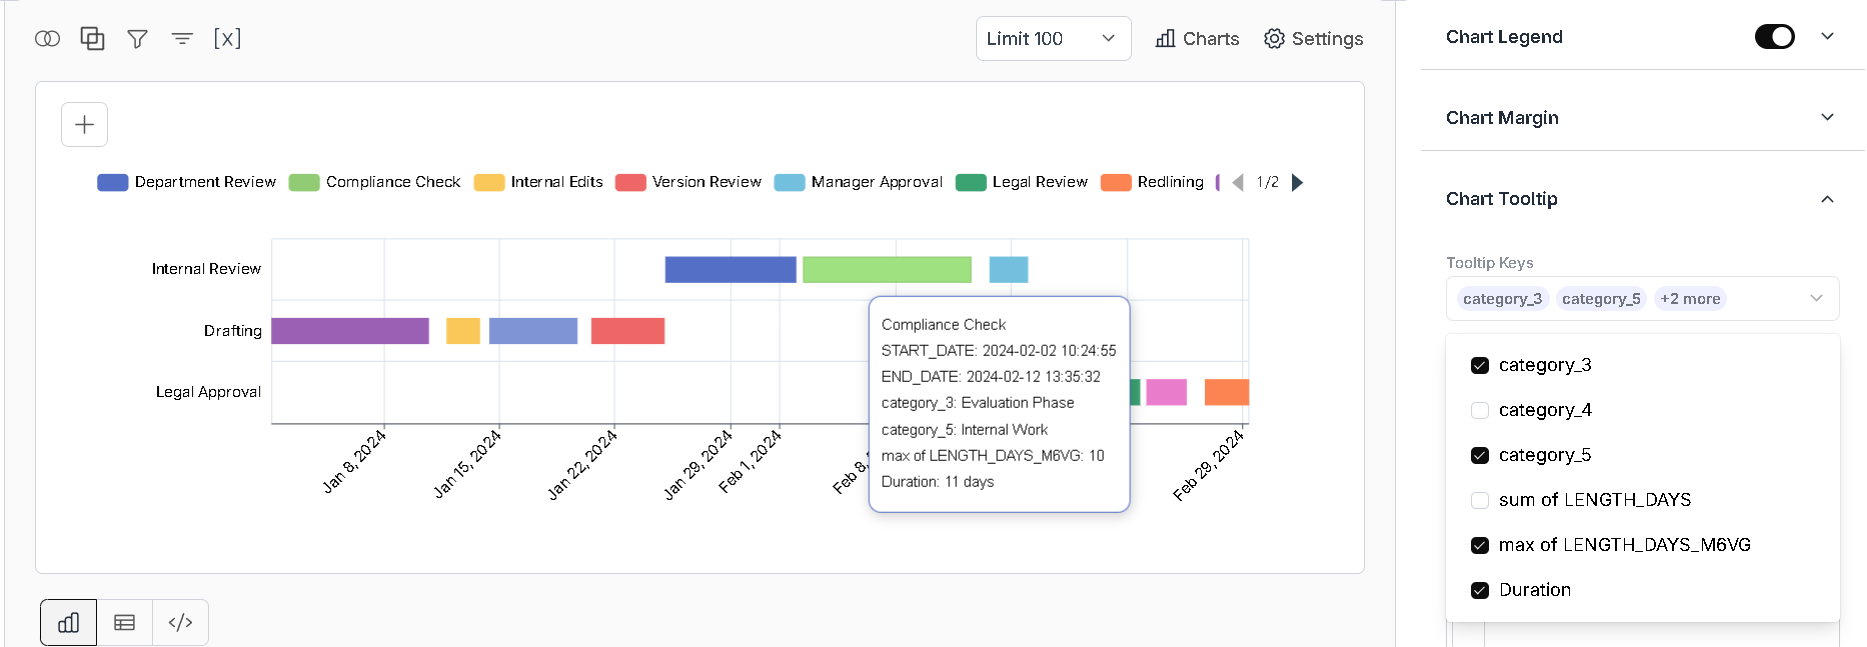Image resolution: width=1867 pixels, height=647 pixels.
Task: Switch to chart view bar icon
Action: tap(69, 623)
